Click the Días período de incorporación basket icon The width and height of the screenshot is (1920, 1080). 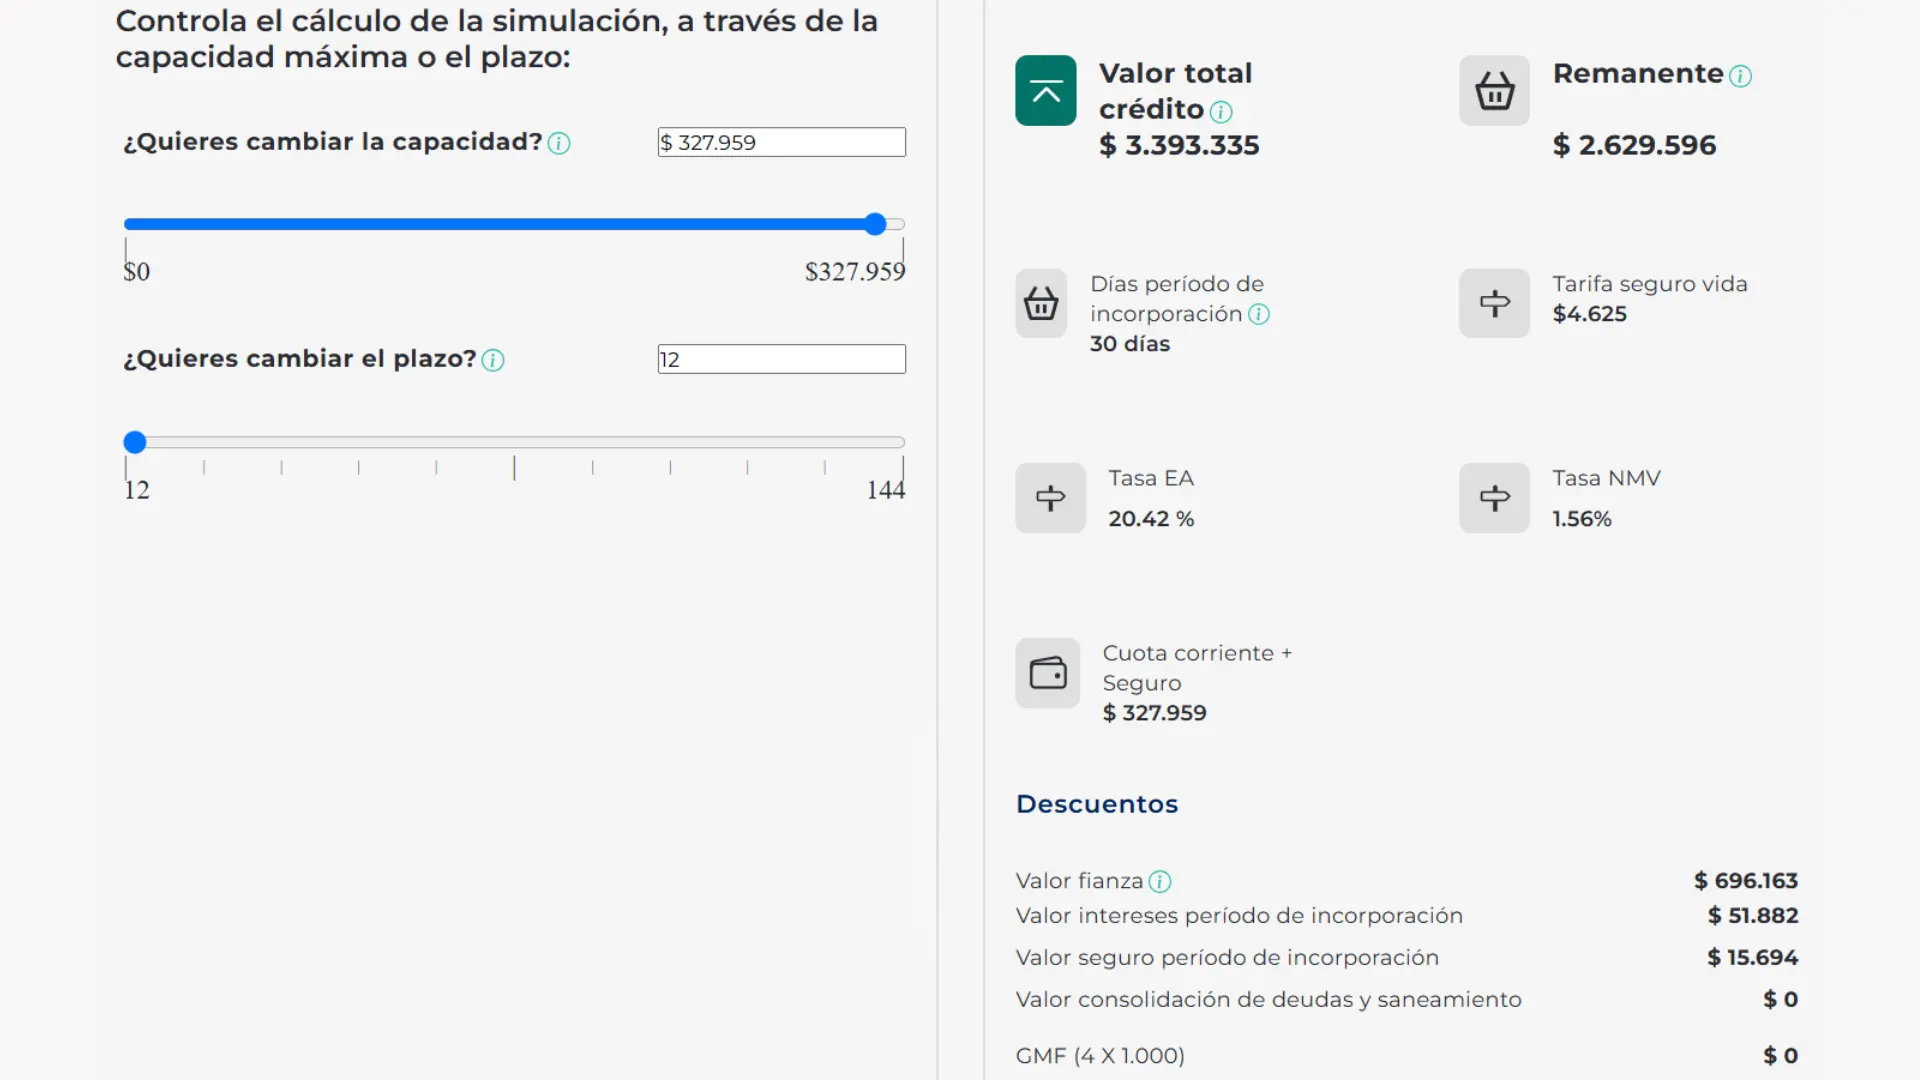(1041, 303)
